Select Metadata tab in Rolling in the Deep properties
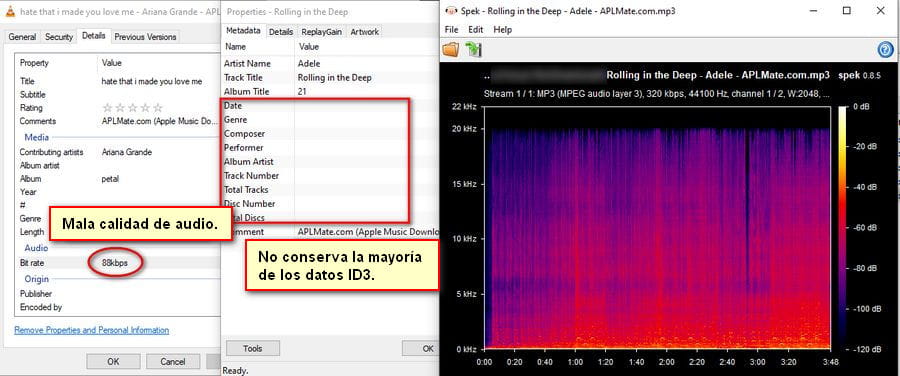Image resolution: width=900 pixels, height=376 pixels. (x=243, y=31)
